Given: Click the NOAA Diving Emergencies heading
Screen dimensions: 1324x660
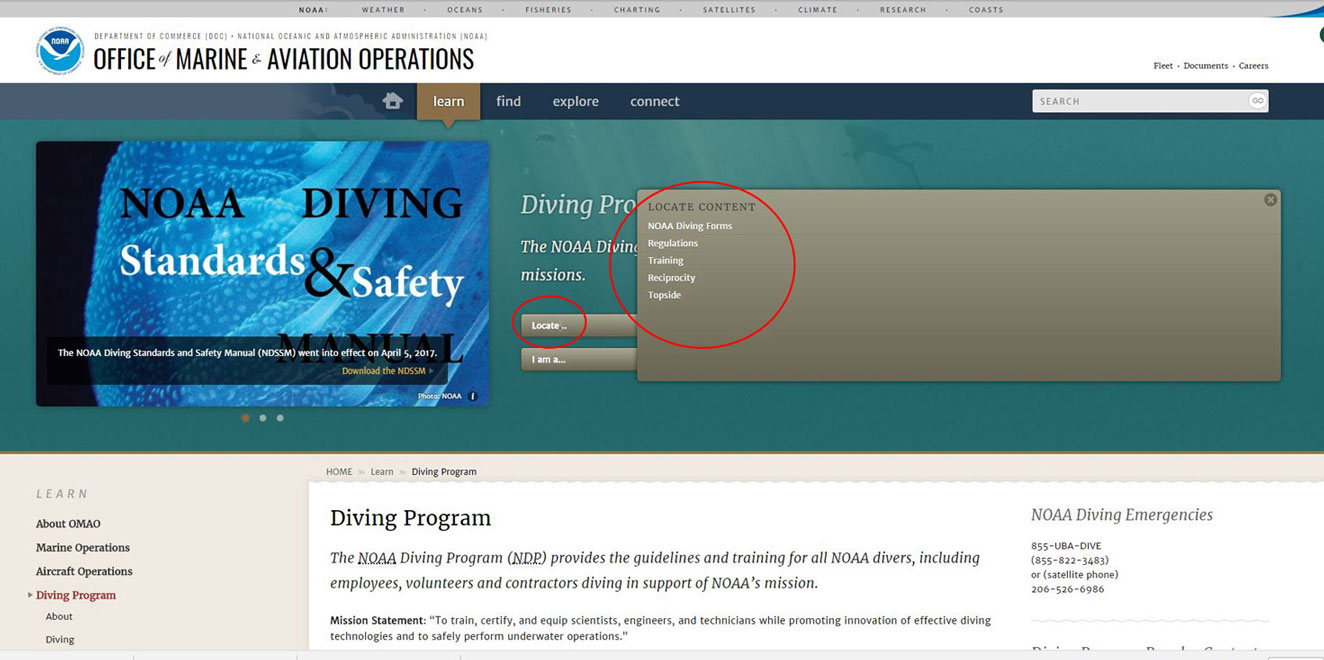Looking at the screenshot, I should (x=1122, y=515).
